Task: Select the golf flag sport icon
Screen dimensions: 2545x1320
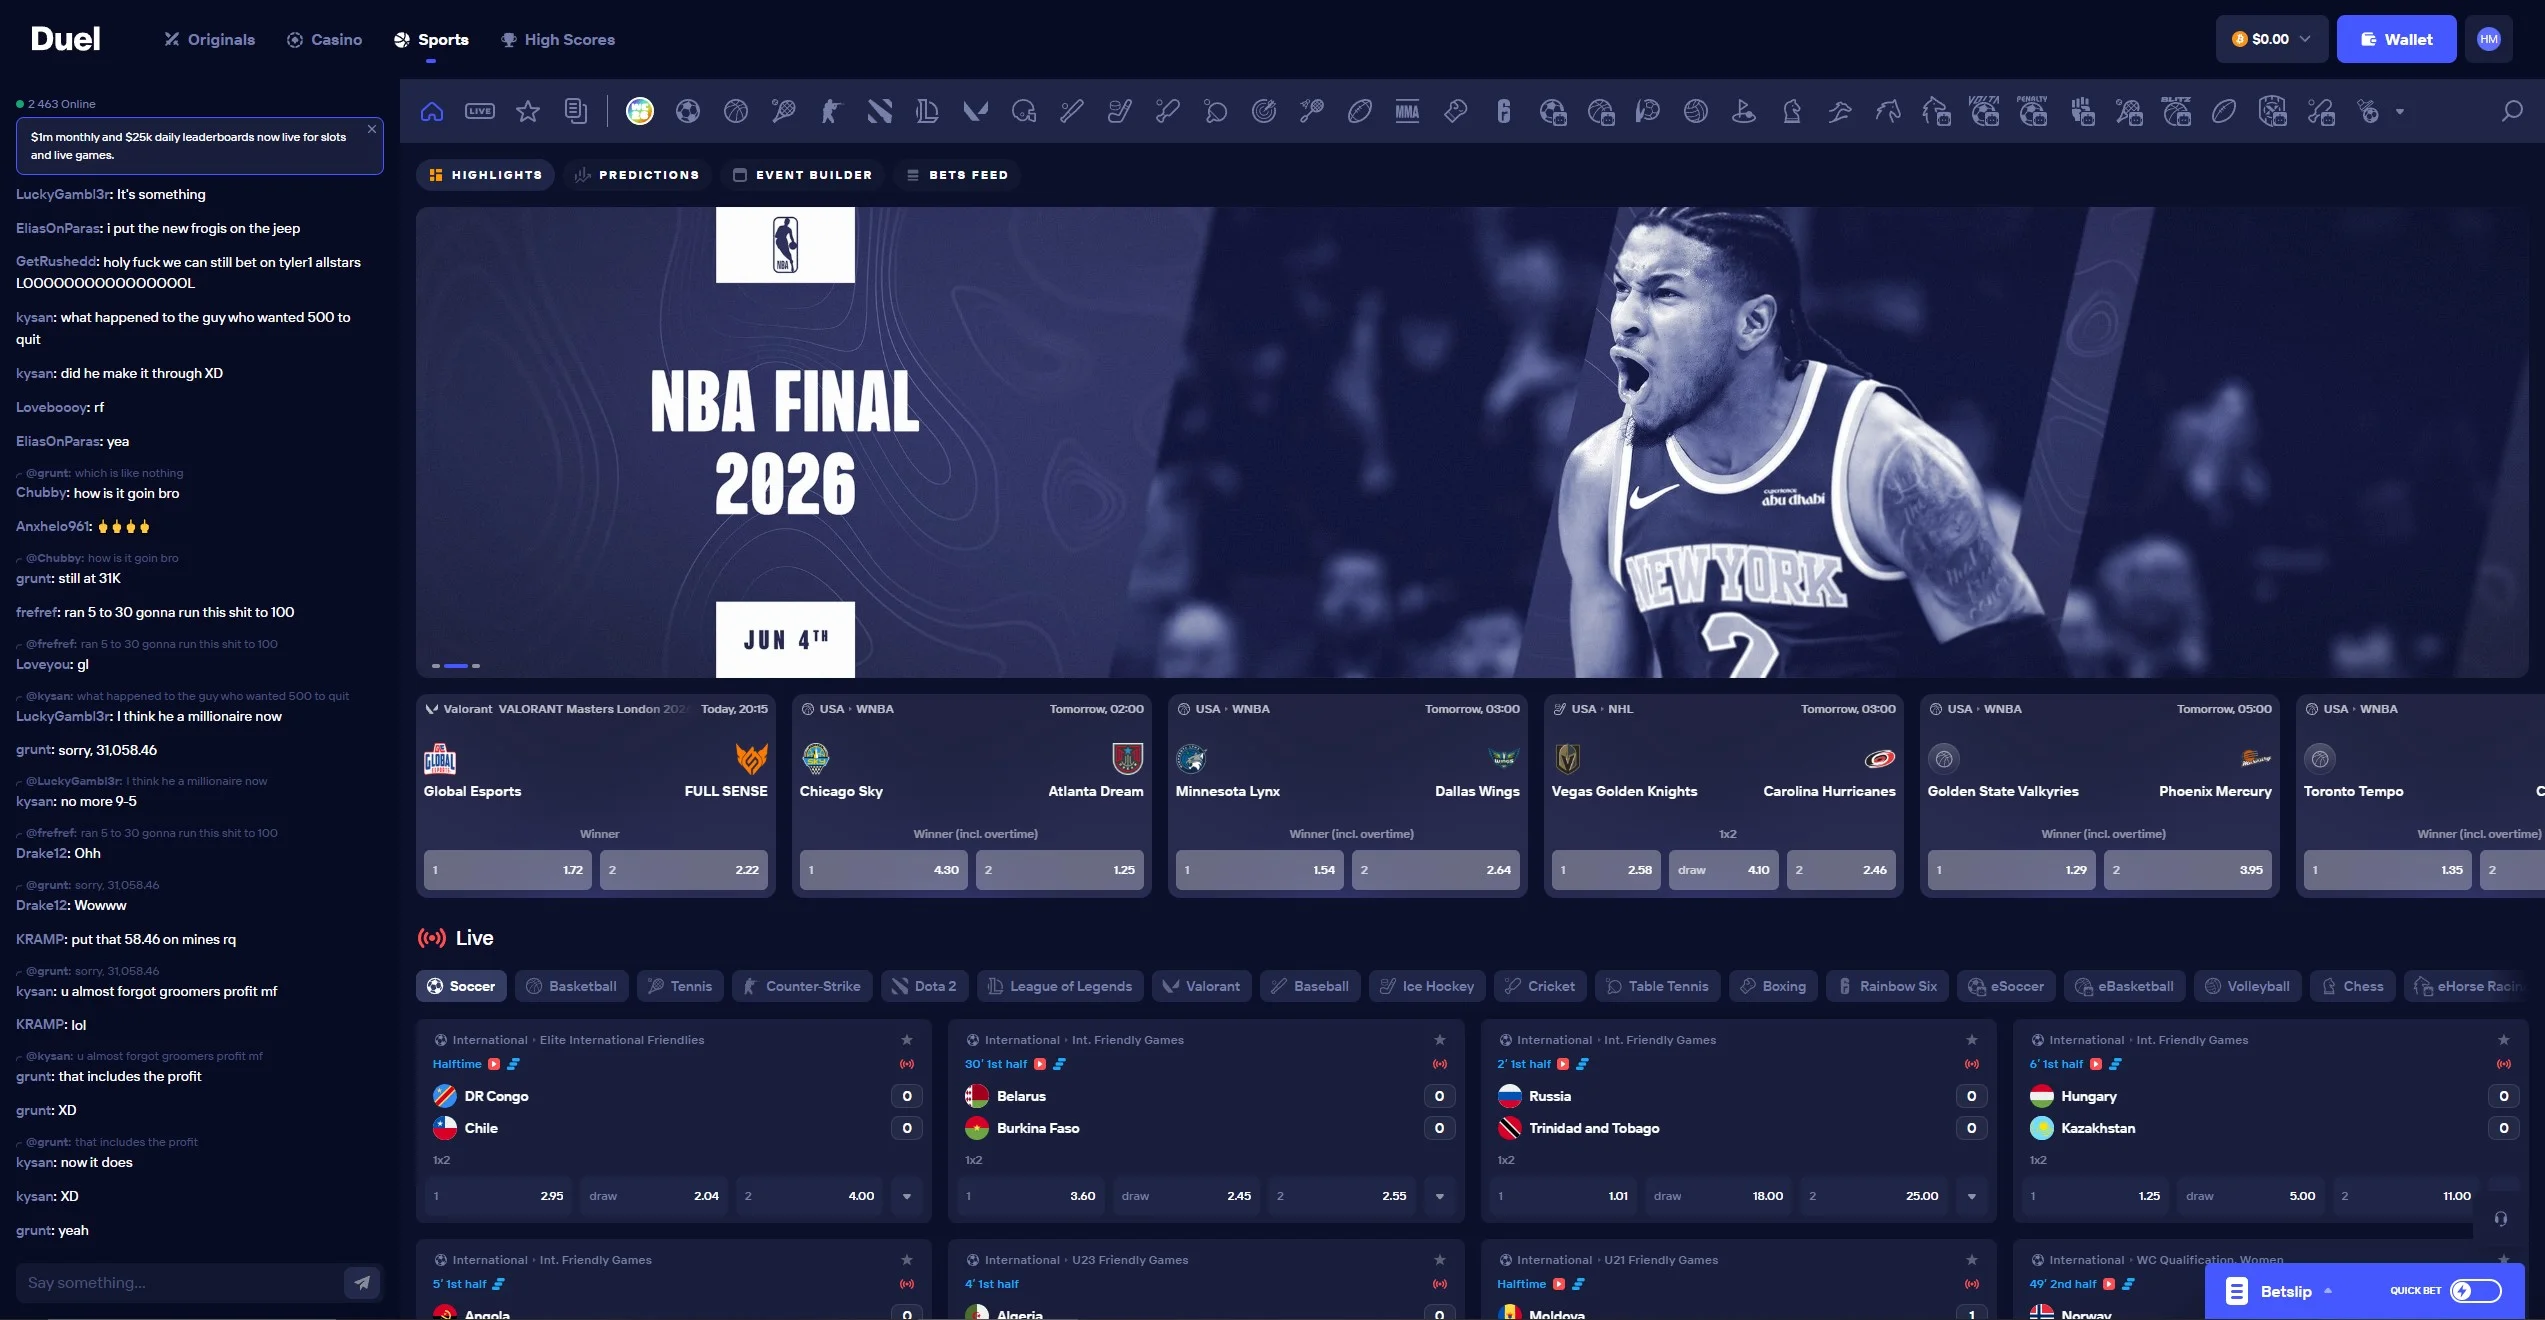Action: 1744,111
